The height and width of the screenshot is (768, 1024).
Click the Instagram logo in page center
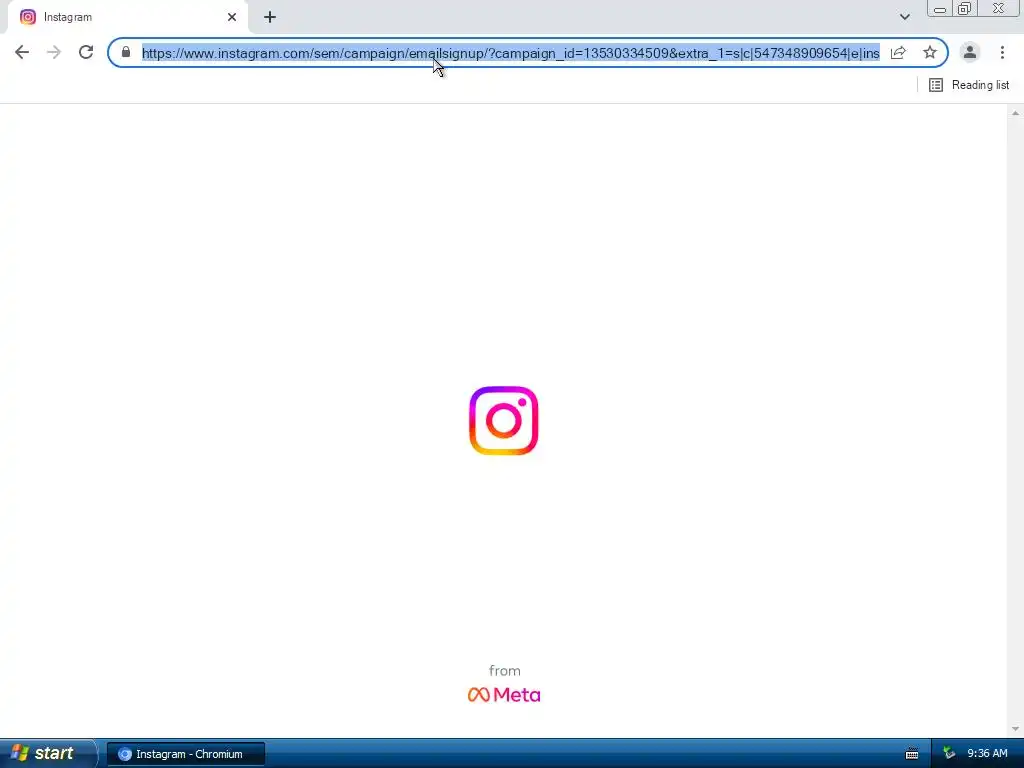504,421
